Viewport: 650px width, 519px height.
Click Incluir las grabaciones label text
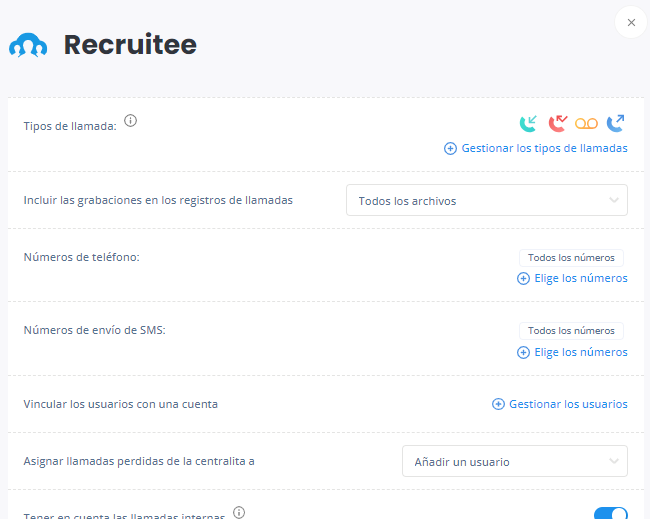click(158, 200)
